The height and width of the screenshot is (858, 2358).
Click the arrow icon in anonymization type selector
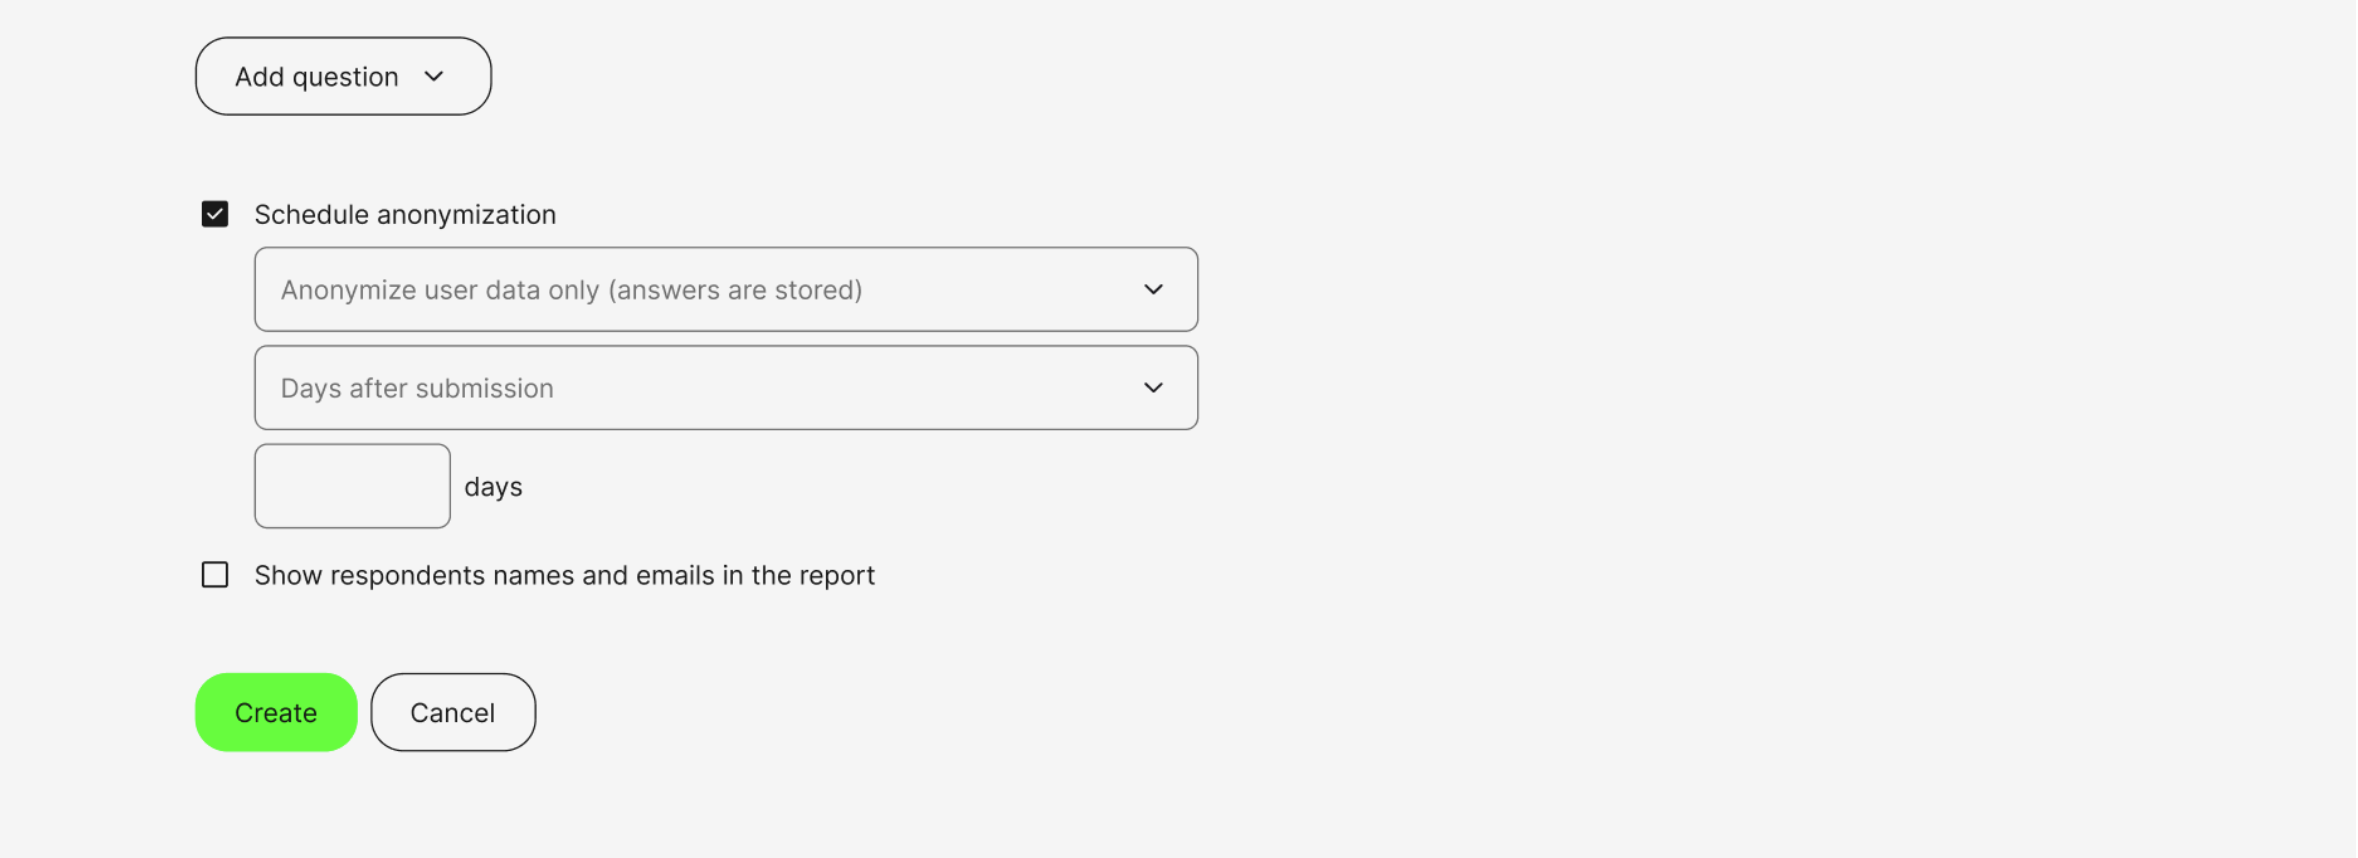(x=1153, y=290)
